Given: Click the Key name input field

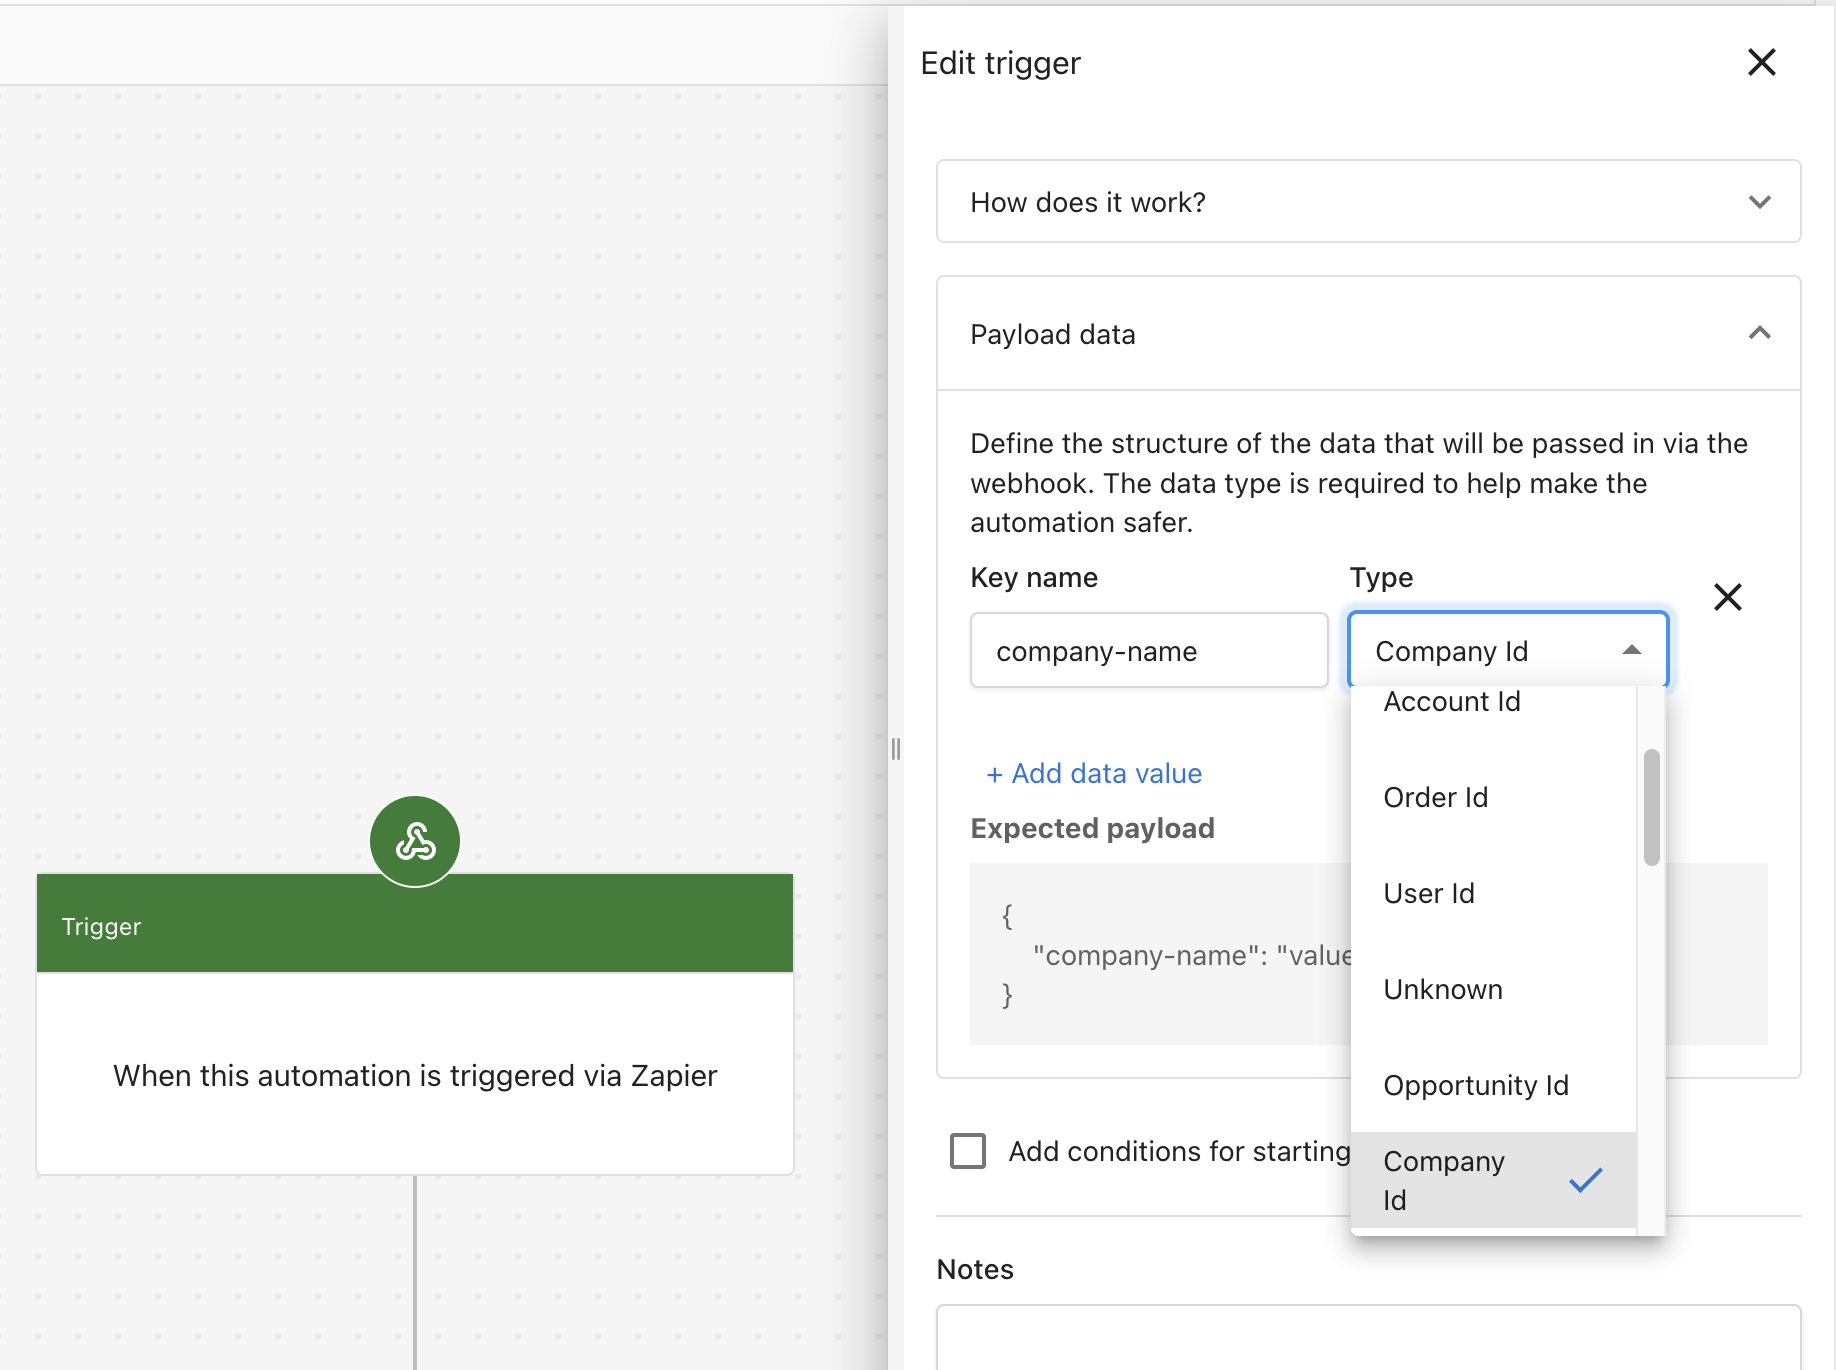Looking at the screenshot, I should click(x=1148, y=651).
